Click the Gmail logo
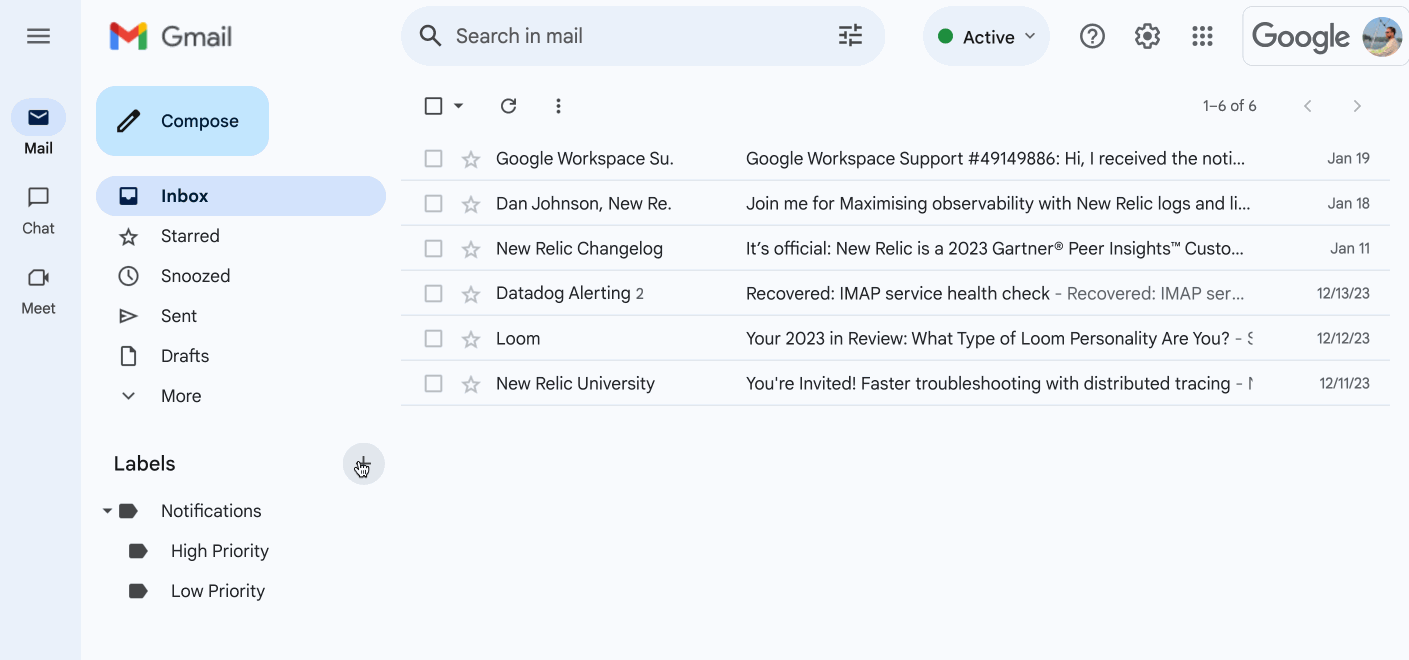This screenshot has height=660, width=1409. point(170,37)
